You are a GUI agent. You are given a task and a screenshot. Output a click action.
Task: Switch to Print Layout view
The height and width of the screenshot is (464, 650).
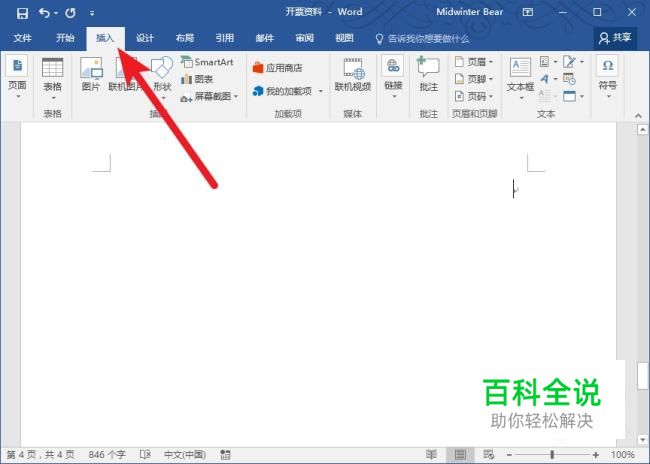pos(460,455)
